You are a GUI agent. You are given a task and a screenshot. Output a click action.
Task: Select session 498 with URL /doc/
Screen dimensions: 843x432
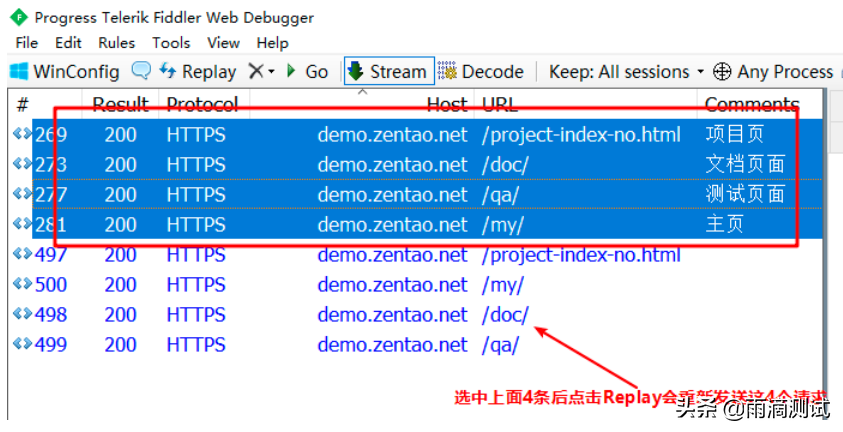[x=505, y=315]
